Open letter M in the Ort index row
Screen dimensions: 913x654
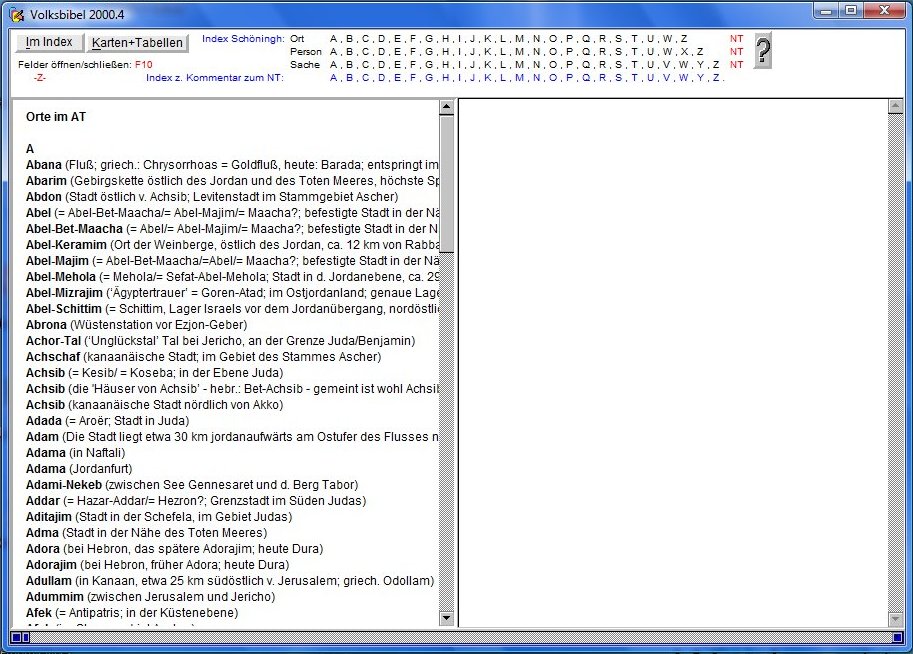click(x=519, y=38)
